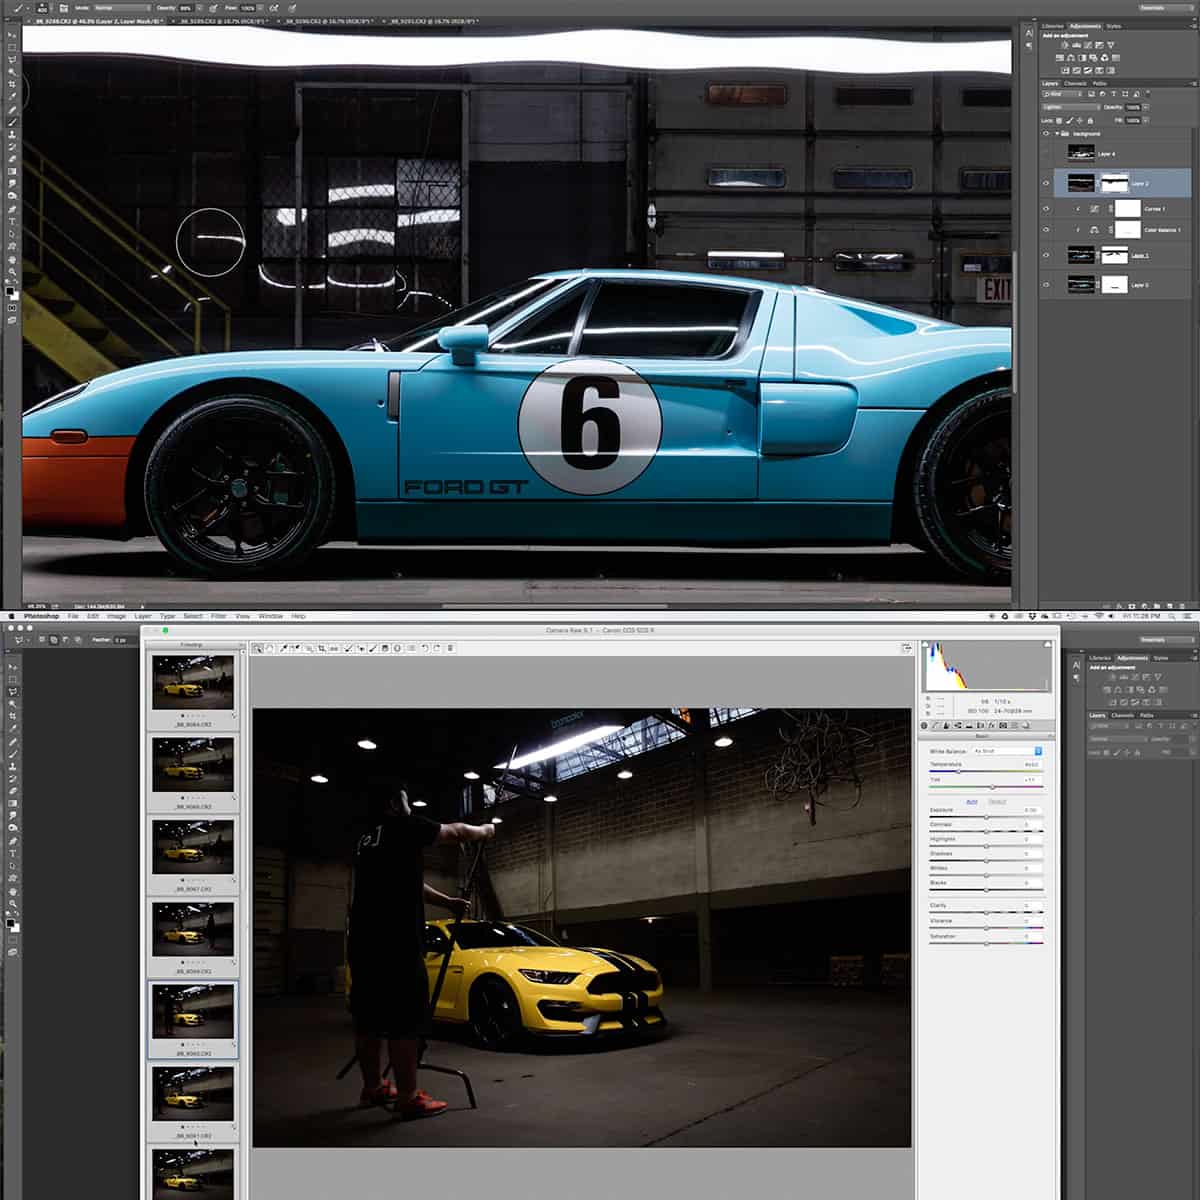The width and height of the screenshot is (1200, 1200).
Task: Click the Exposure slider handle
Action: pyautogui.click(x=986, y=817)
